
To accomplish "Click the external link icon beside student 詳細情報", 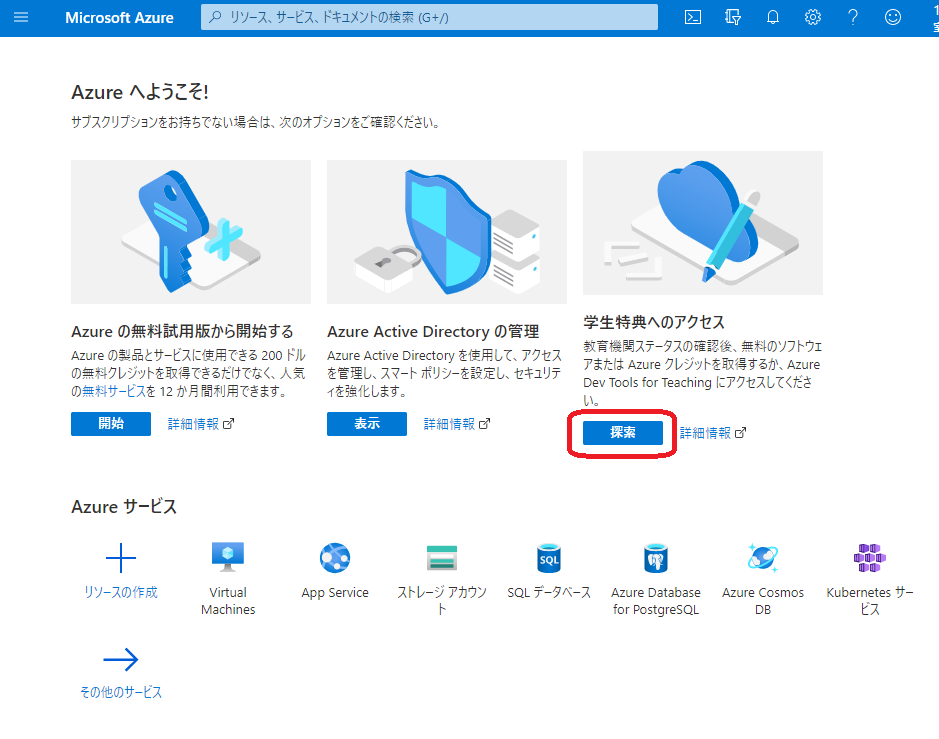I will (x=740, y=433).
